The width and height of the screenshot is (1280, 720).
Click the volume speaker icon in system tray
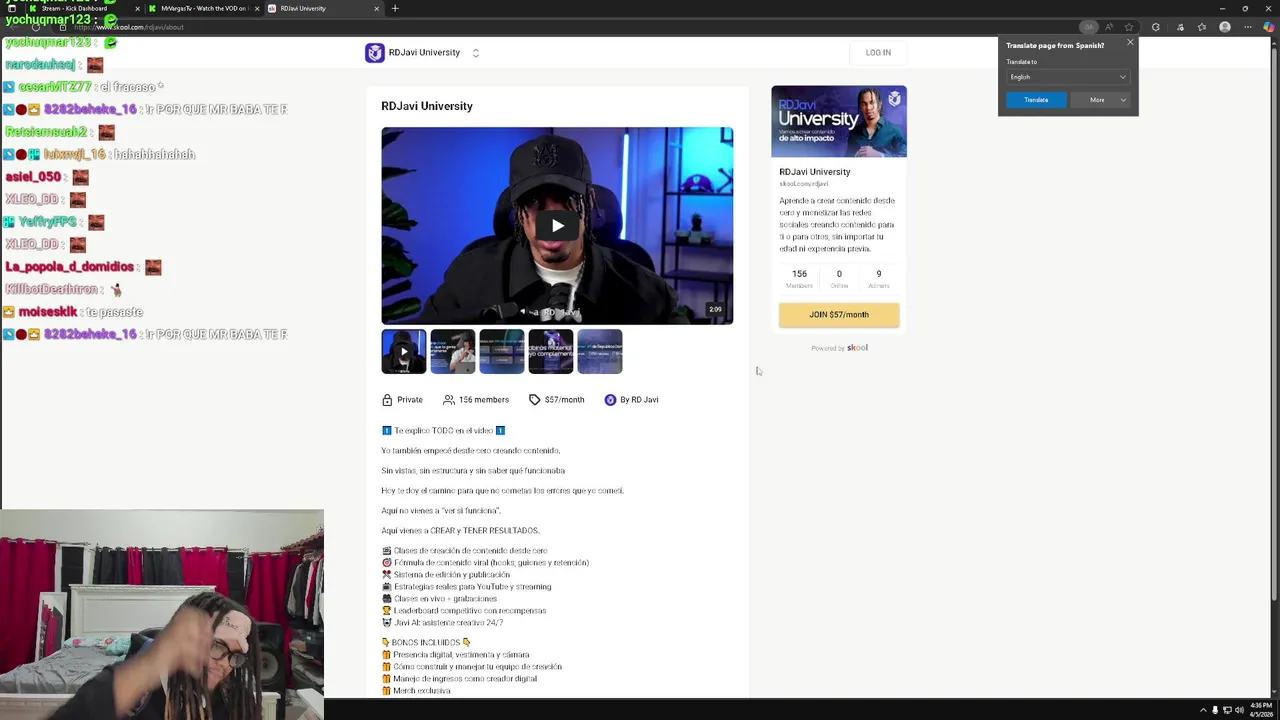coord(1240,710)
